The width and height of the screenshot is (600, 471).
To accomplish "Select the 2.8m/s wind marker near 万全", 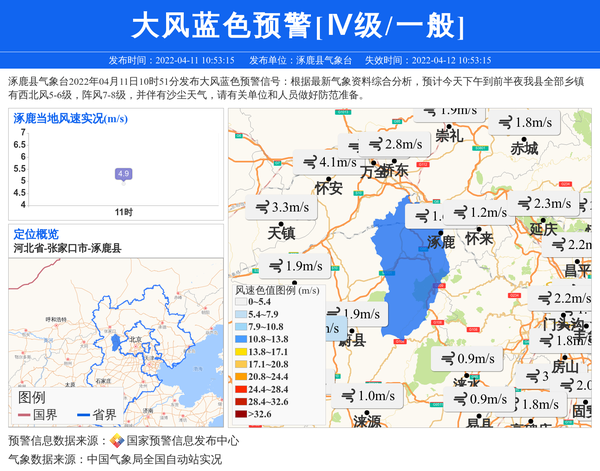I will [x=392, y=145].
